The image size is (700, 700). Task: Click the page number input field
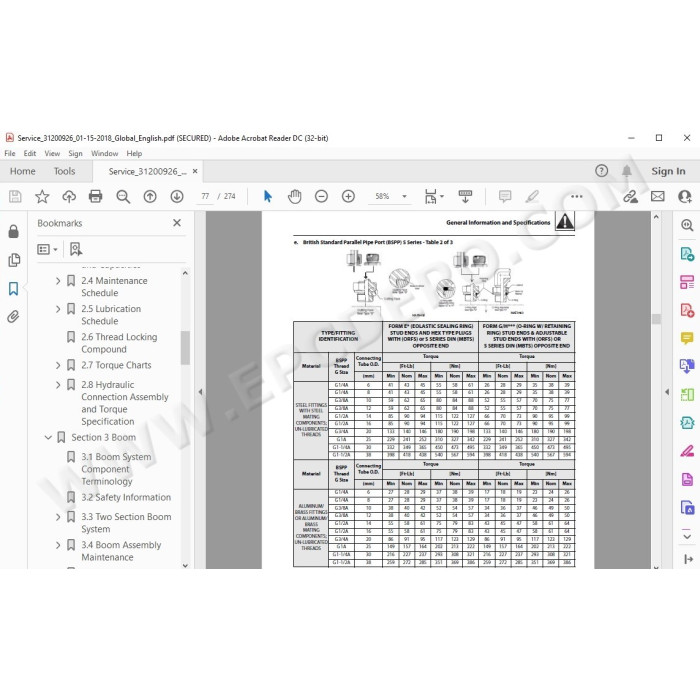205,196
